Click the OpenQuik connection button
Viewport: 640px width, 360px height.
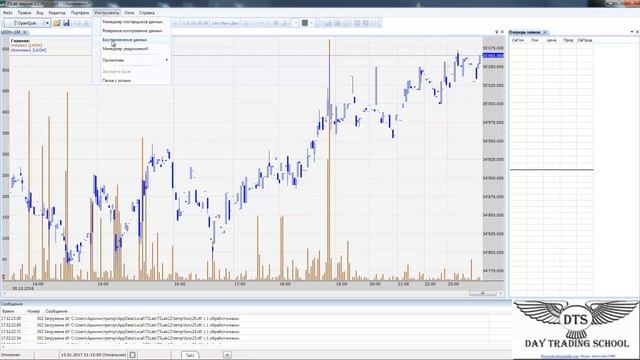(x=24, y=23)
